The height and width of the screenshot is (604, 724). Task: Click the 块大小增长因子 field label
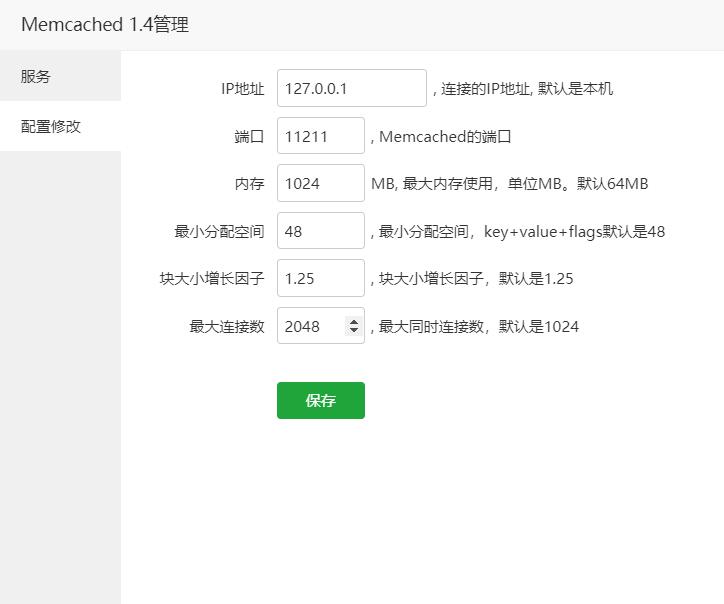point(212,279)
